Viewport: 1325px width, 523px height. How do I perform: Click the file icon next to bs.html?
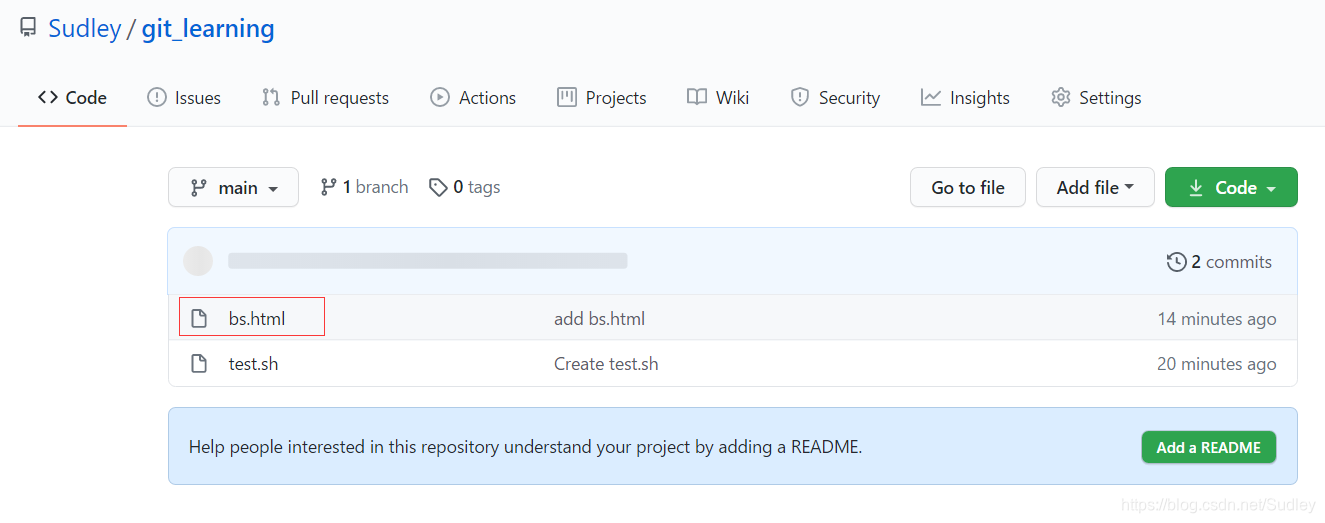(x=199, y=319)
